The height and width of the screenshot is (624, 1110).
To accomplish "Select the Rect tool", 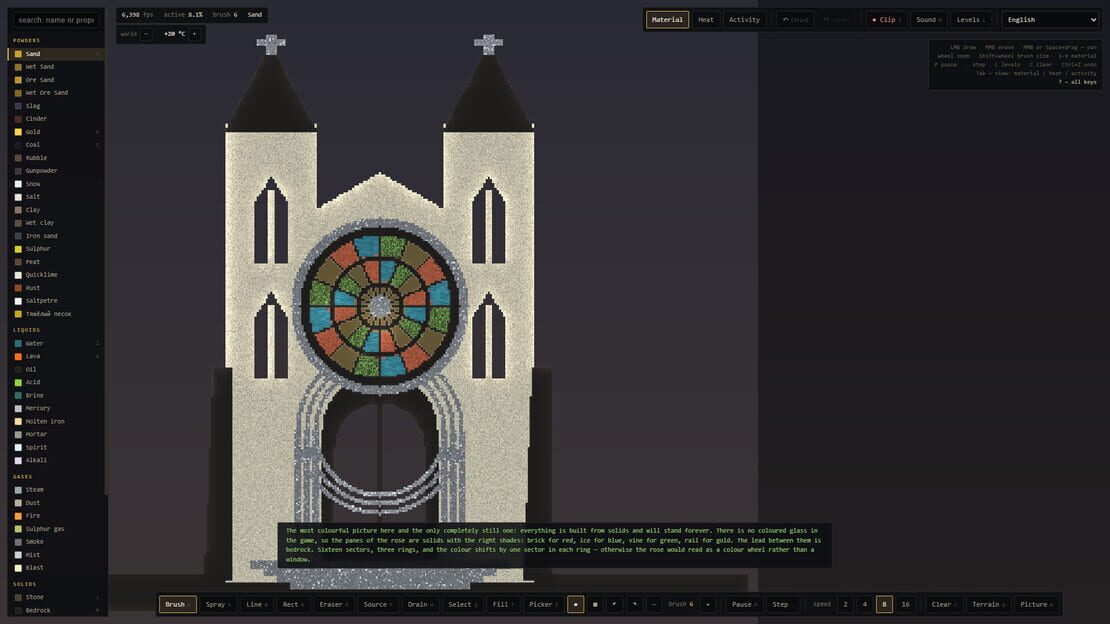I will coord(293,604).
